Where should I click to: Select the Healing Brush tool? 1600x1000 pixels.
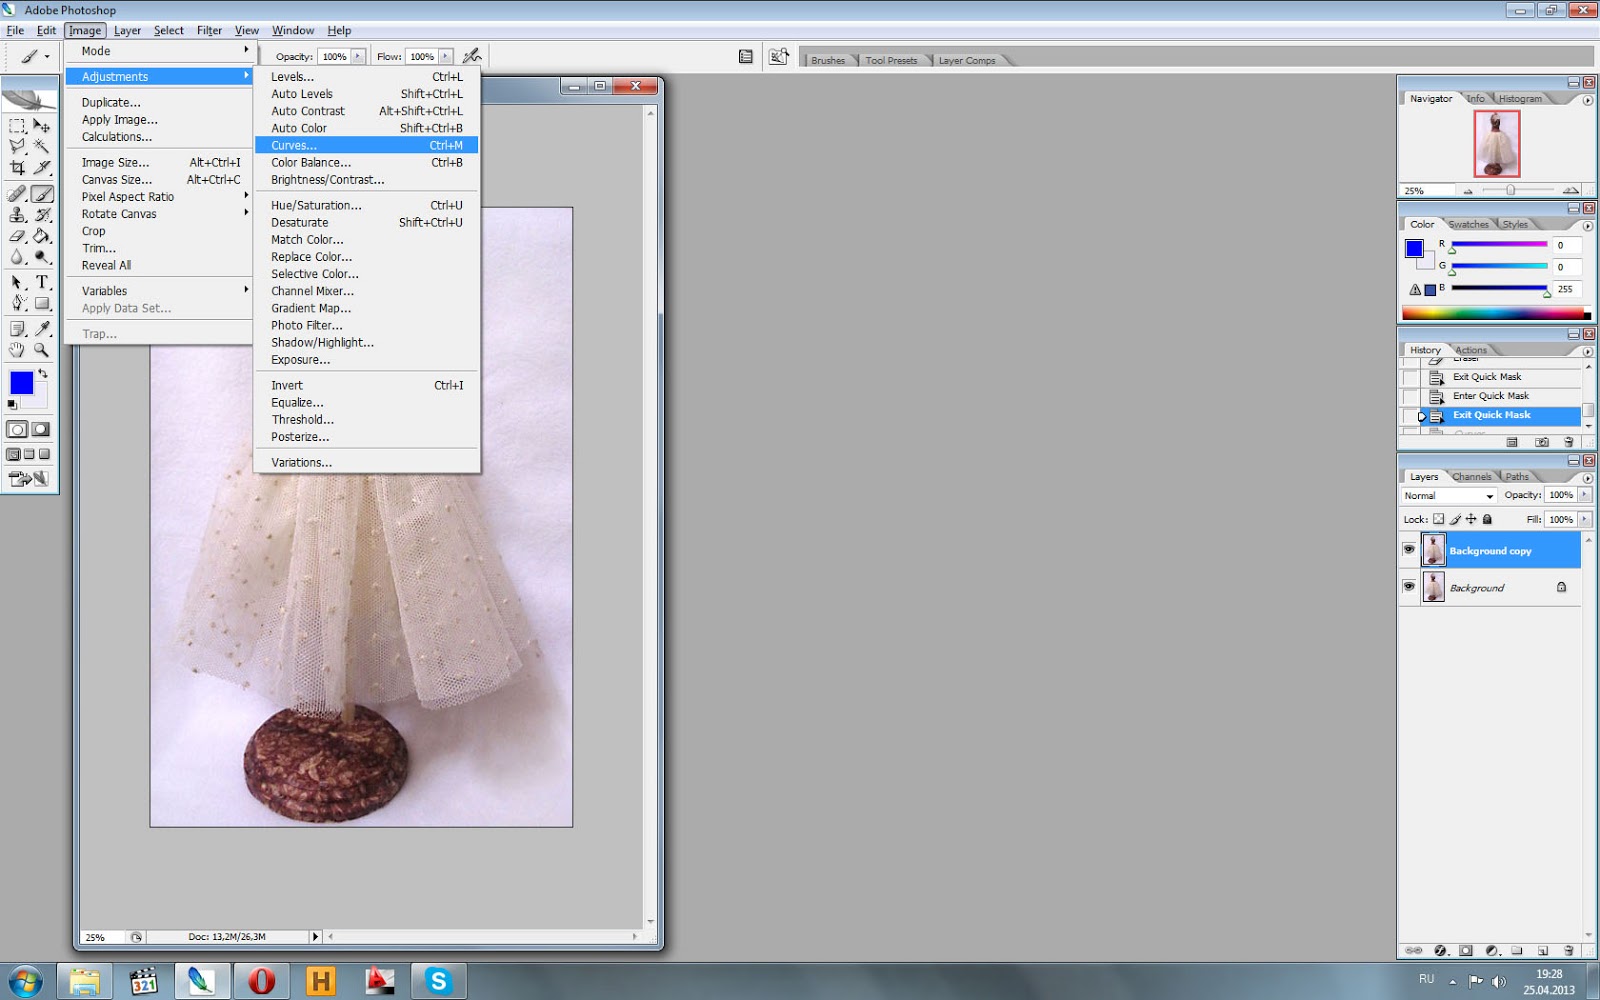coord(17,194)
